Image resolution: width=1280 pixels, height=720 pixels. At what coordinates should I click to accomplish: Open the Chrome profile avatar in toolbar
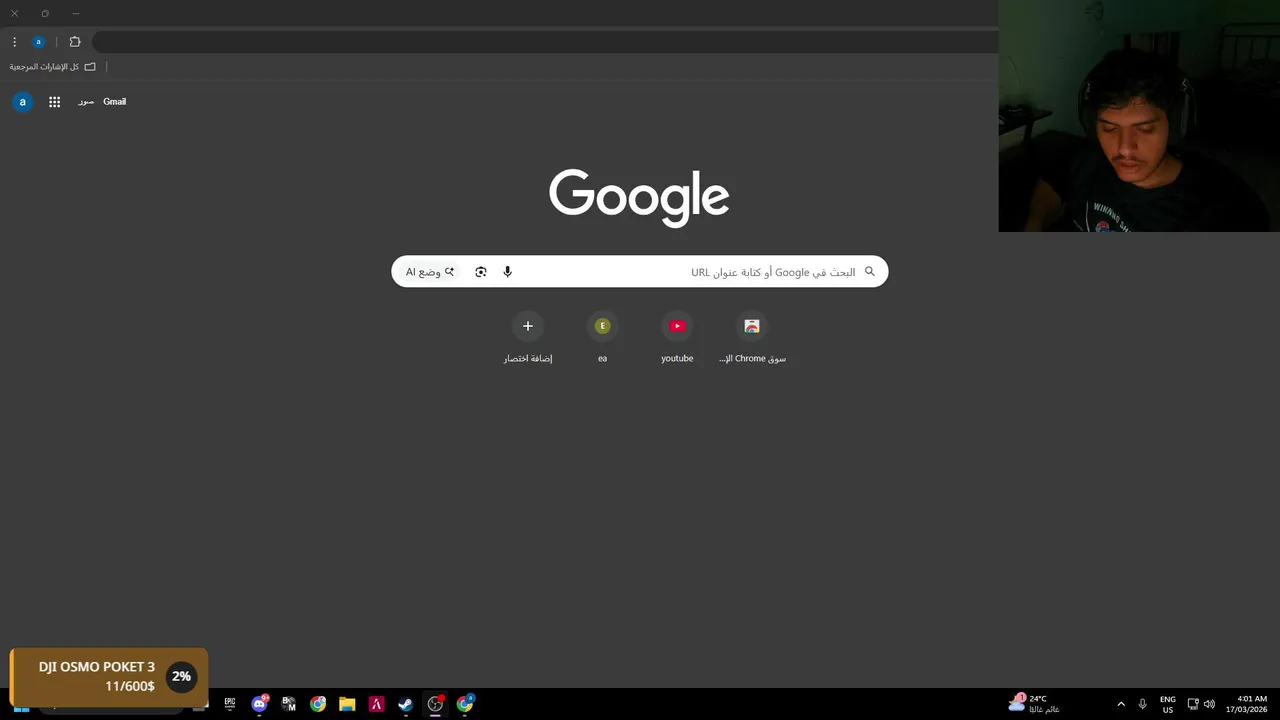click(x=39, y=42)
